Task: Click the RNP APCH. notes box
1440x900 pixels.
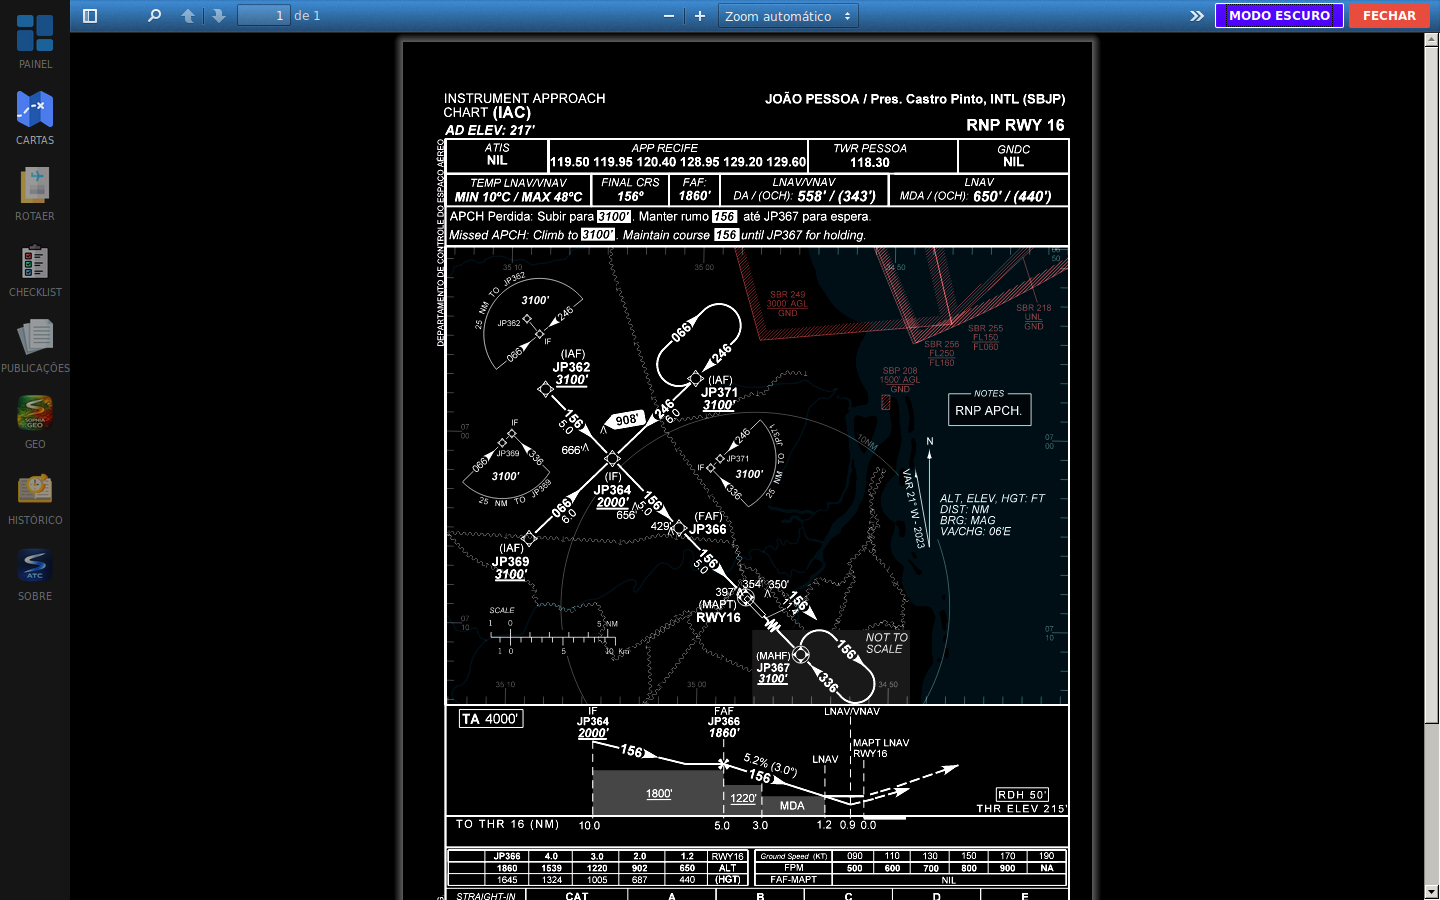Action: 989,410
